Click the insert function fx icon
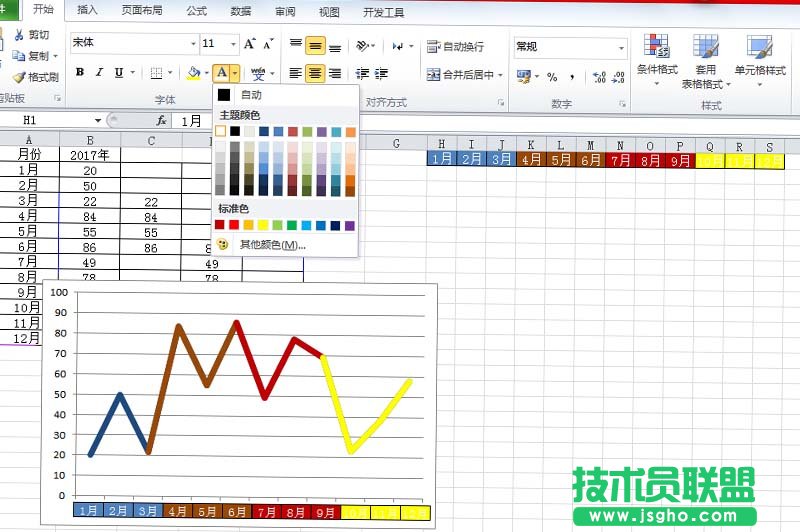This screenshot has width=800, height=532. pos(160,120)
